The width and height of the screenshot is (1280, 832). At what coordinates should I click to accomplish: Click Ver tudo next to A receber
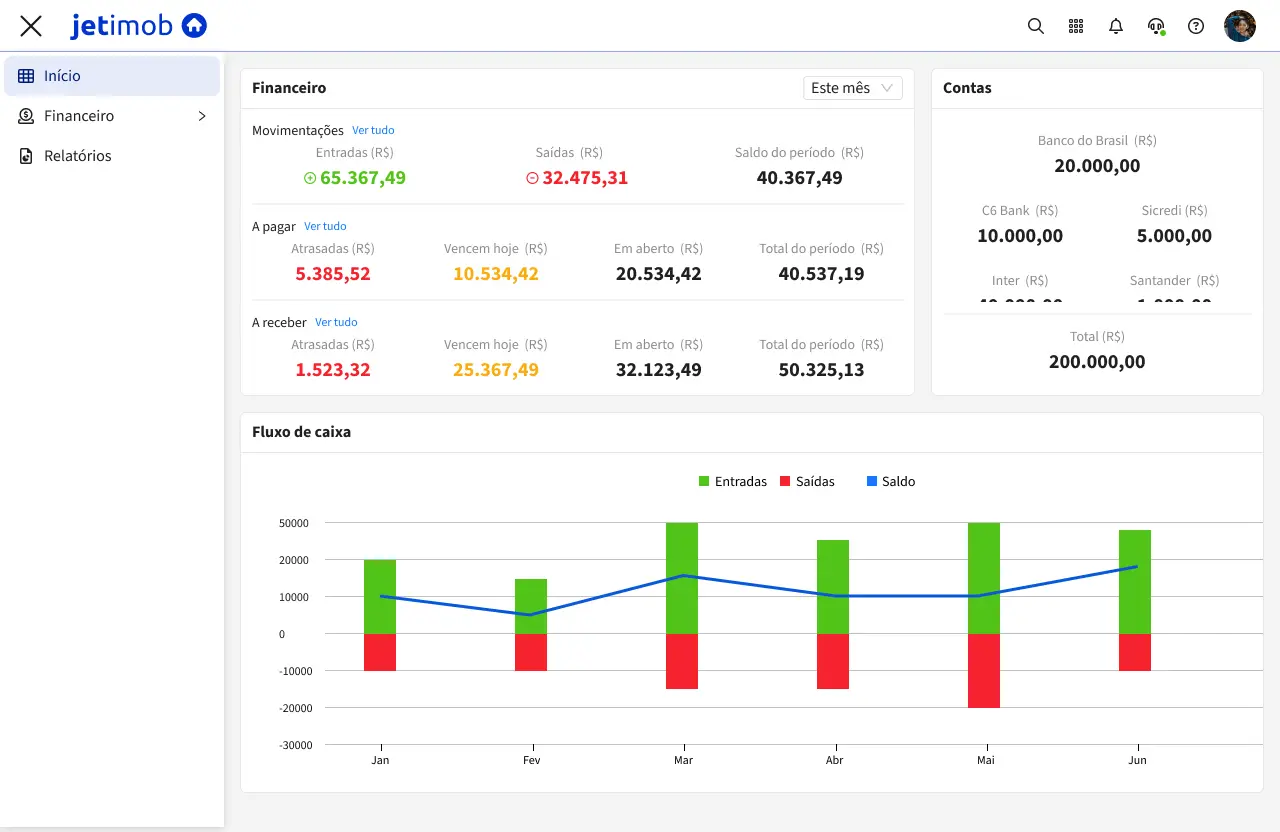coord(336,322)
